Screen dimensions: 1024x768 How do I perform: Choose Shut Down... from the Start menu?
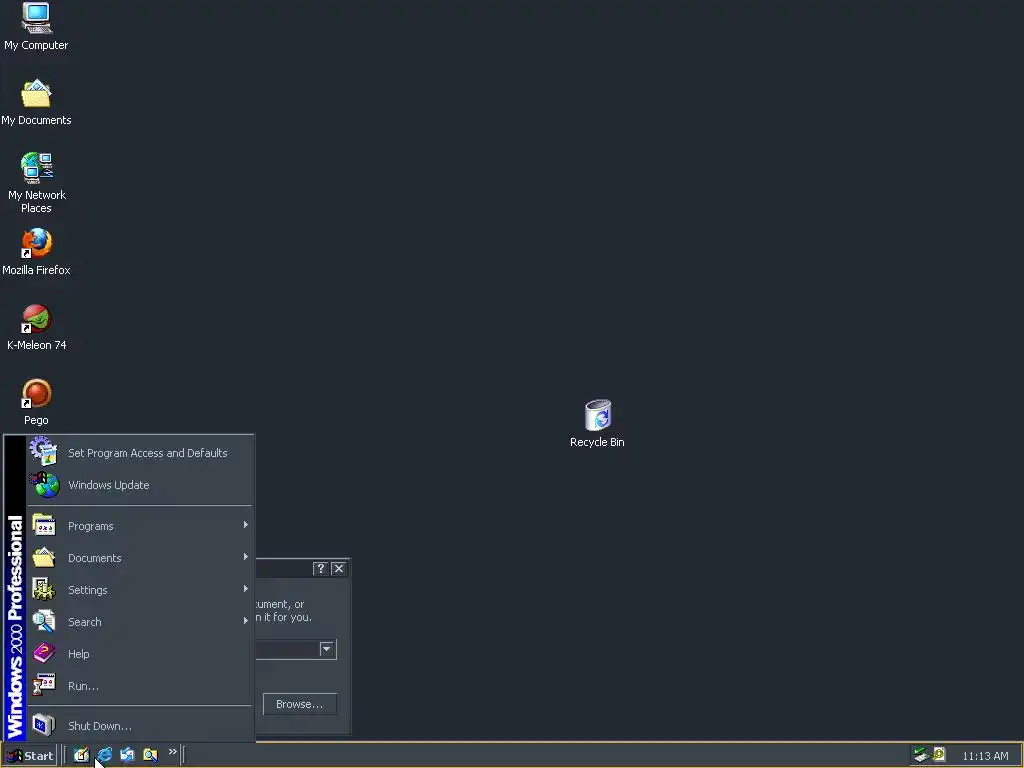[x=140, y=726]
